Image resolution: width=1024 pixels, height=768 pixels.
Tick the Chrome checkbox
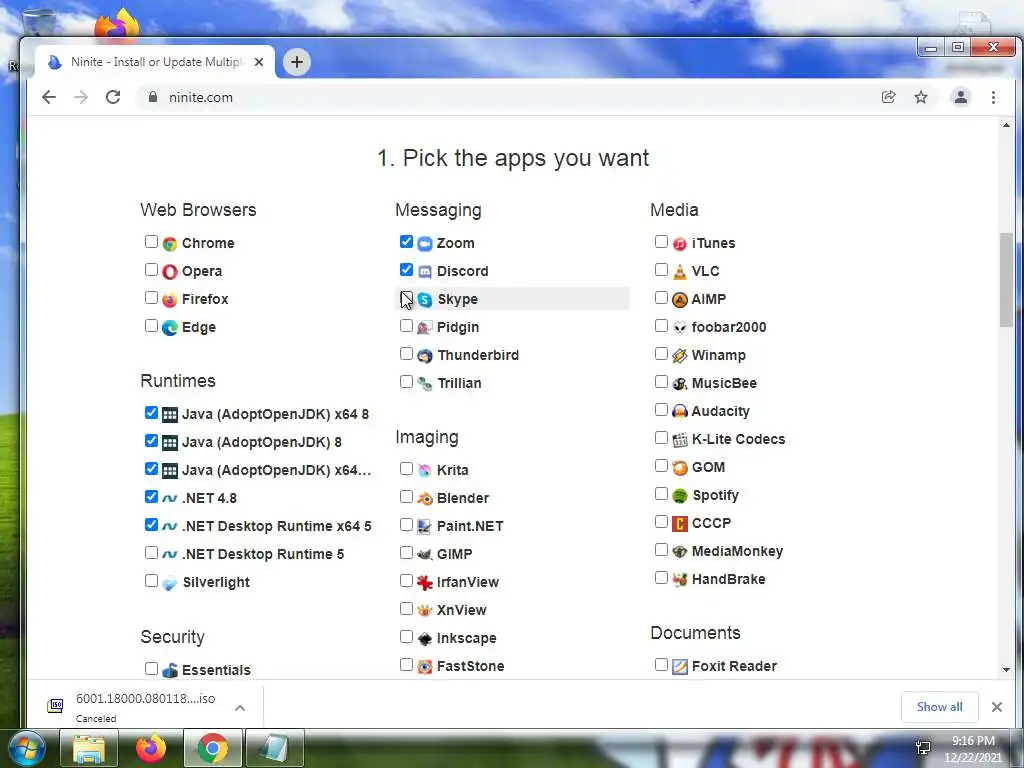[152, 242]
